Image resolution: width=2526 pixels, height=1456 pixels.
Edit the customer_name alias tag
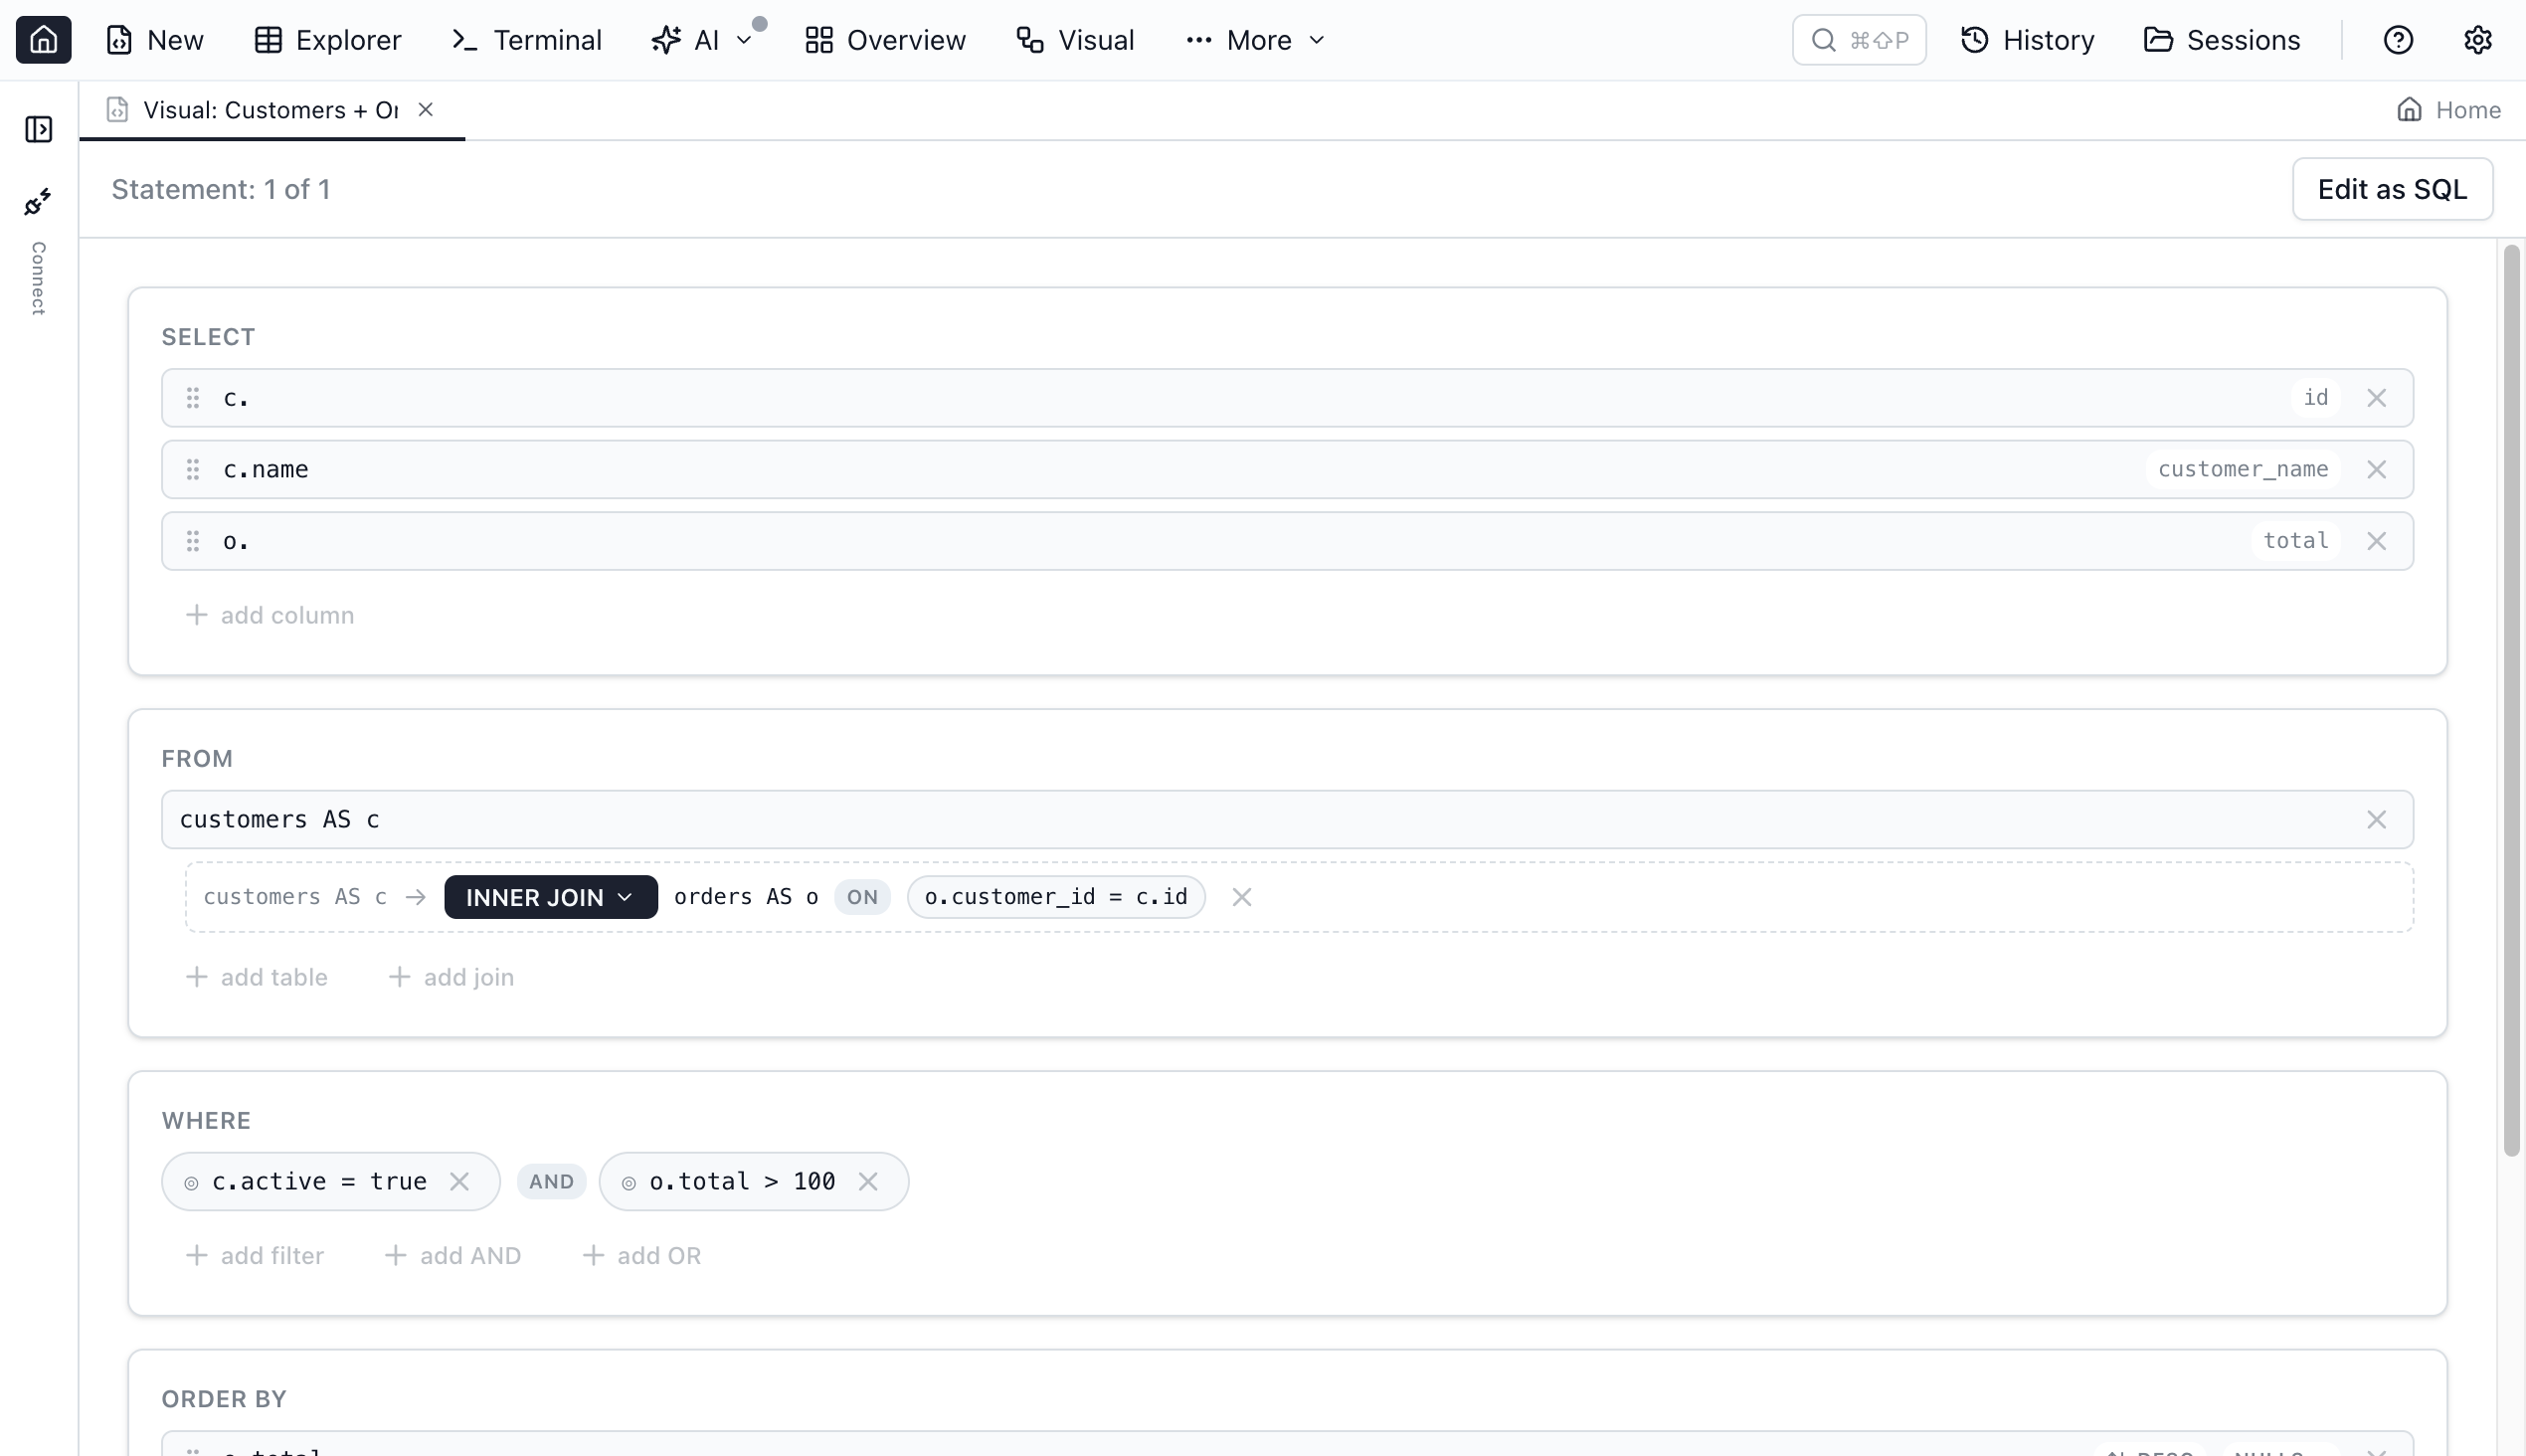point(2243,469)
